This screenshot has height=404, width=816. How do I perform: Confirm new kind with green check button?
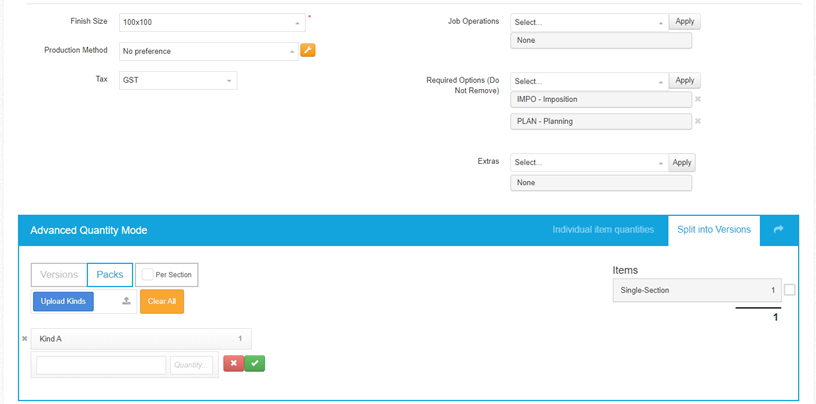(254, 363)
